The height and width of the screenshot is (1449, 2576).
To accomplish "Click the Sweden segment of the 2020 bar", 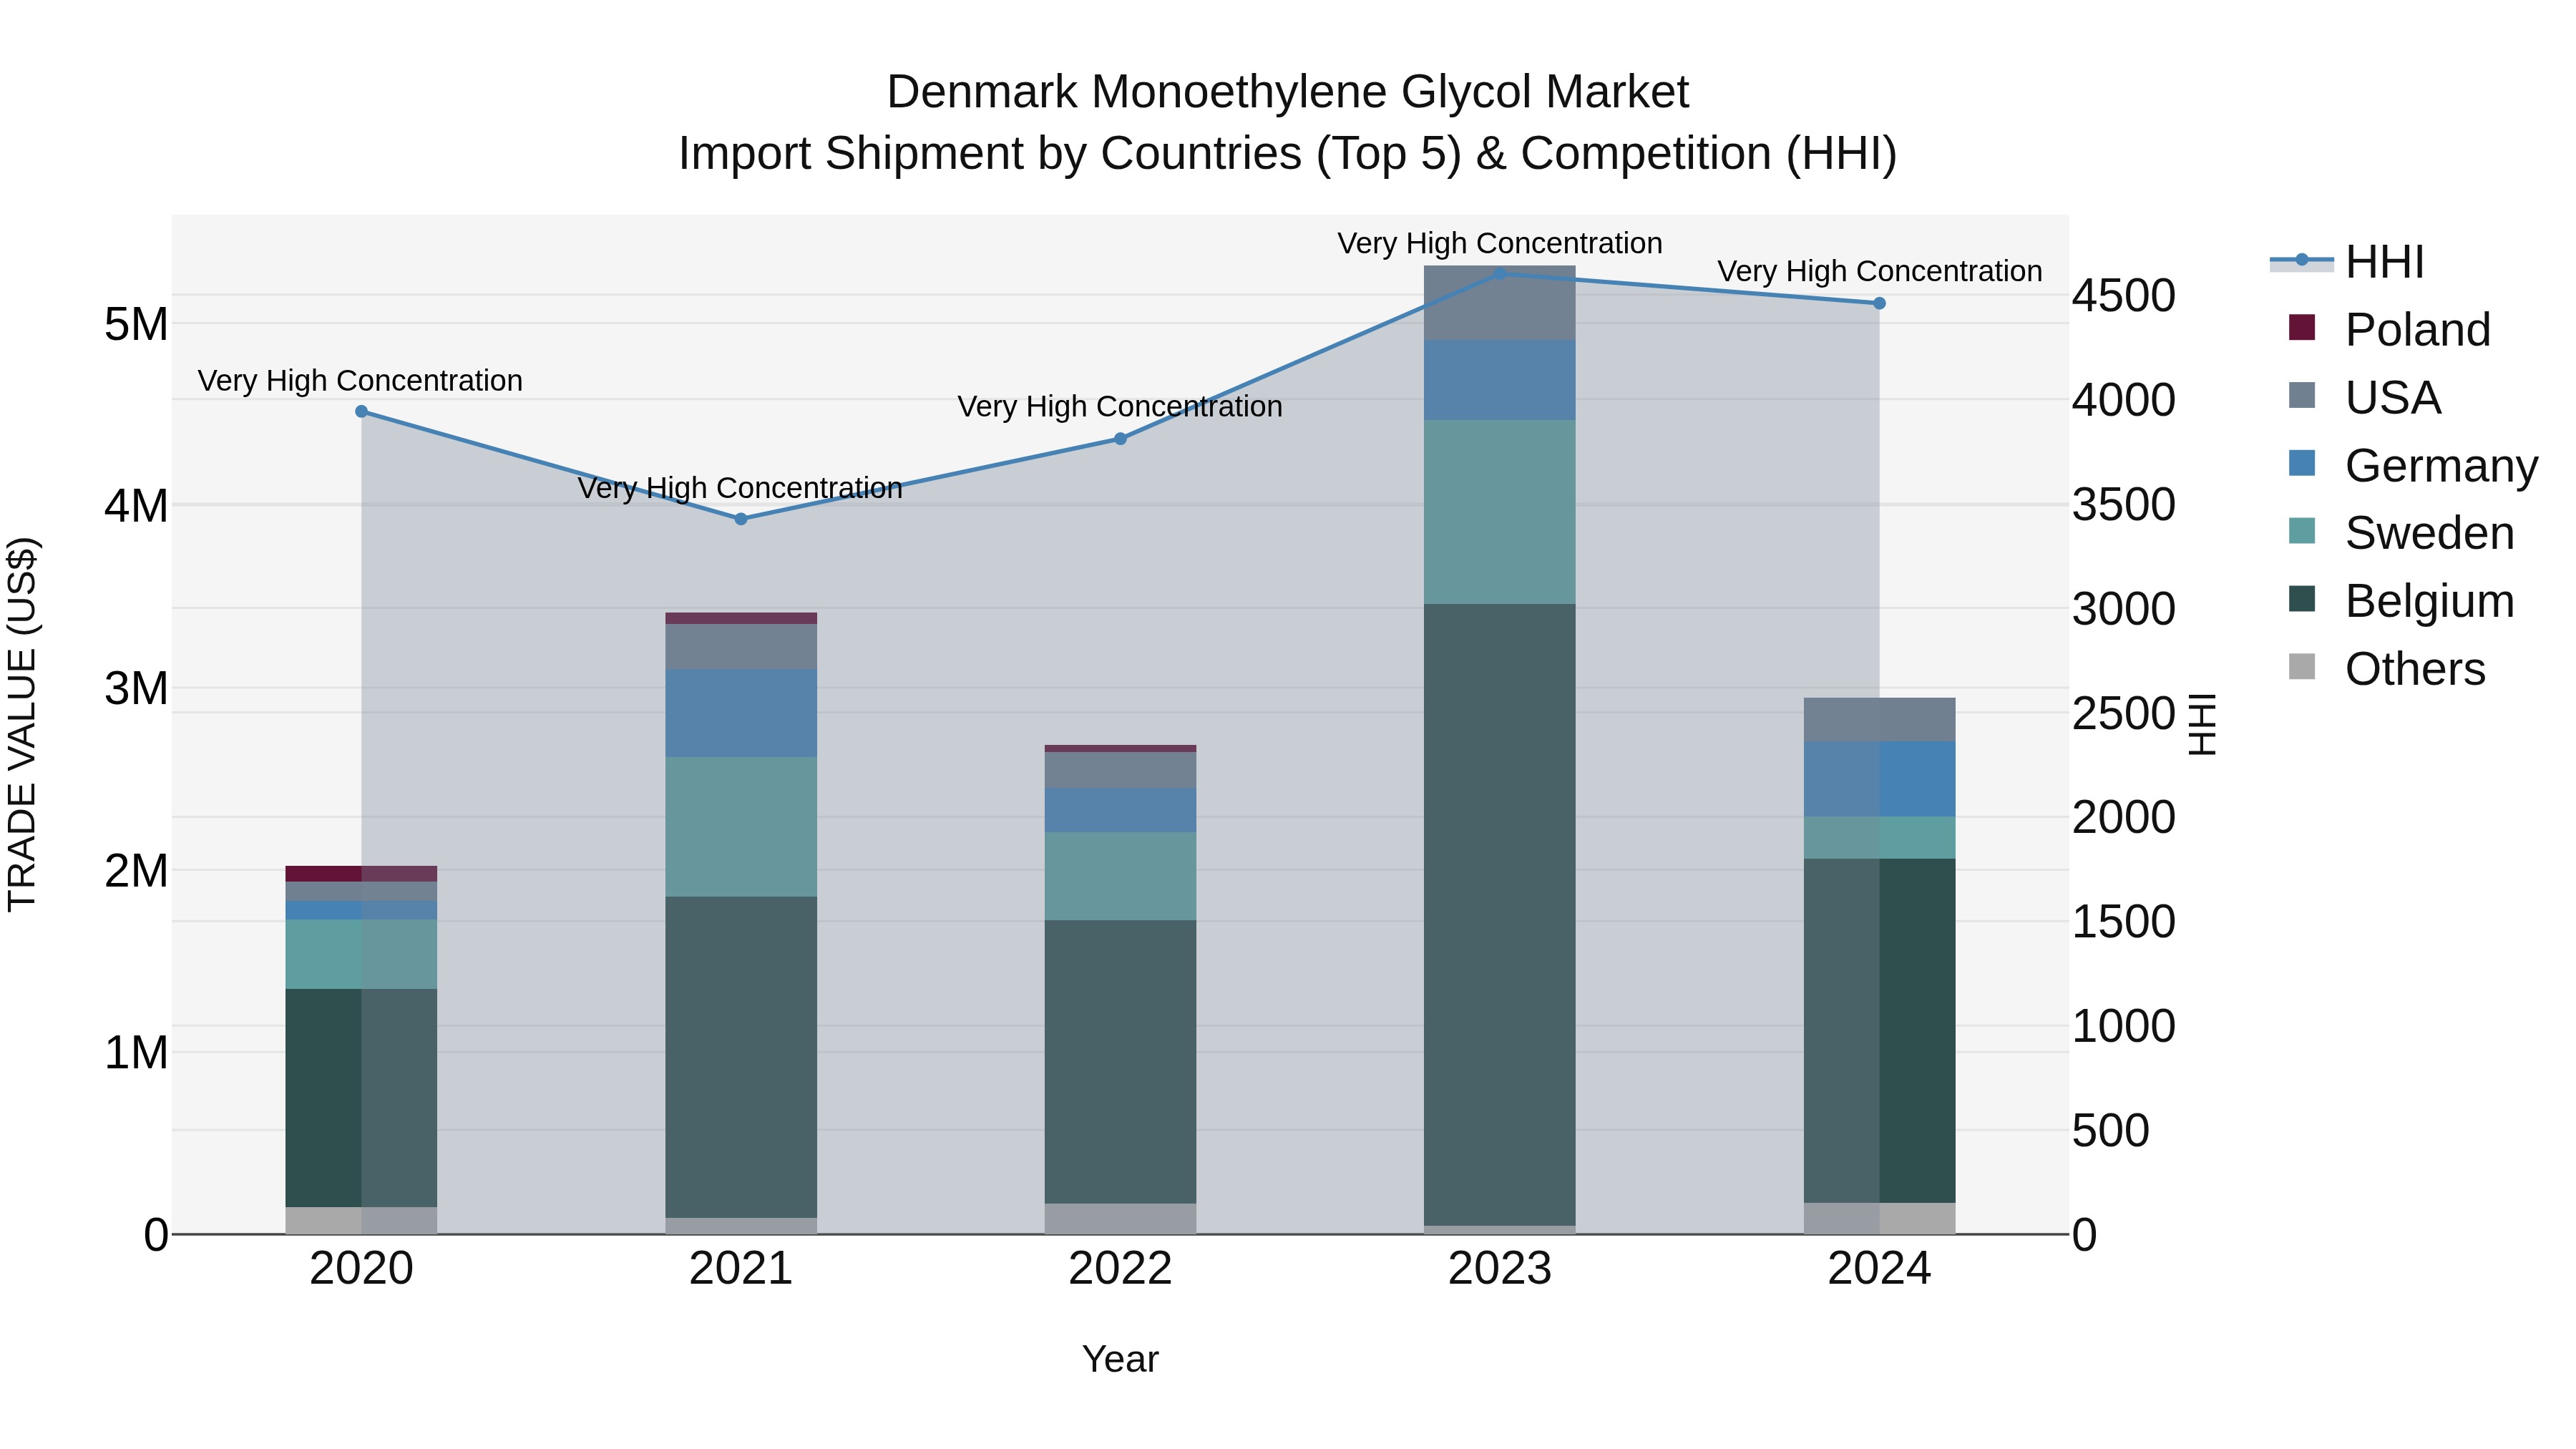I will 362,954.
